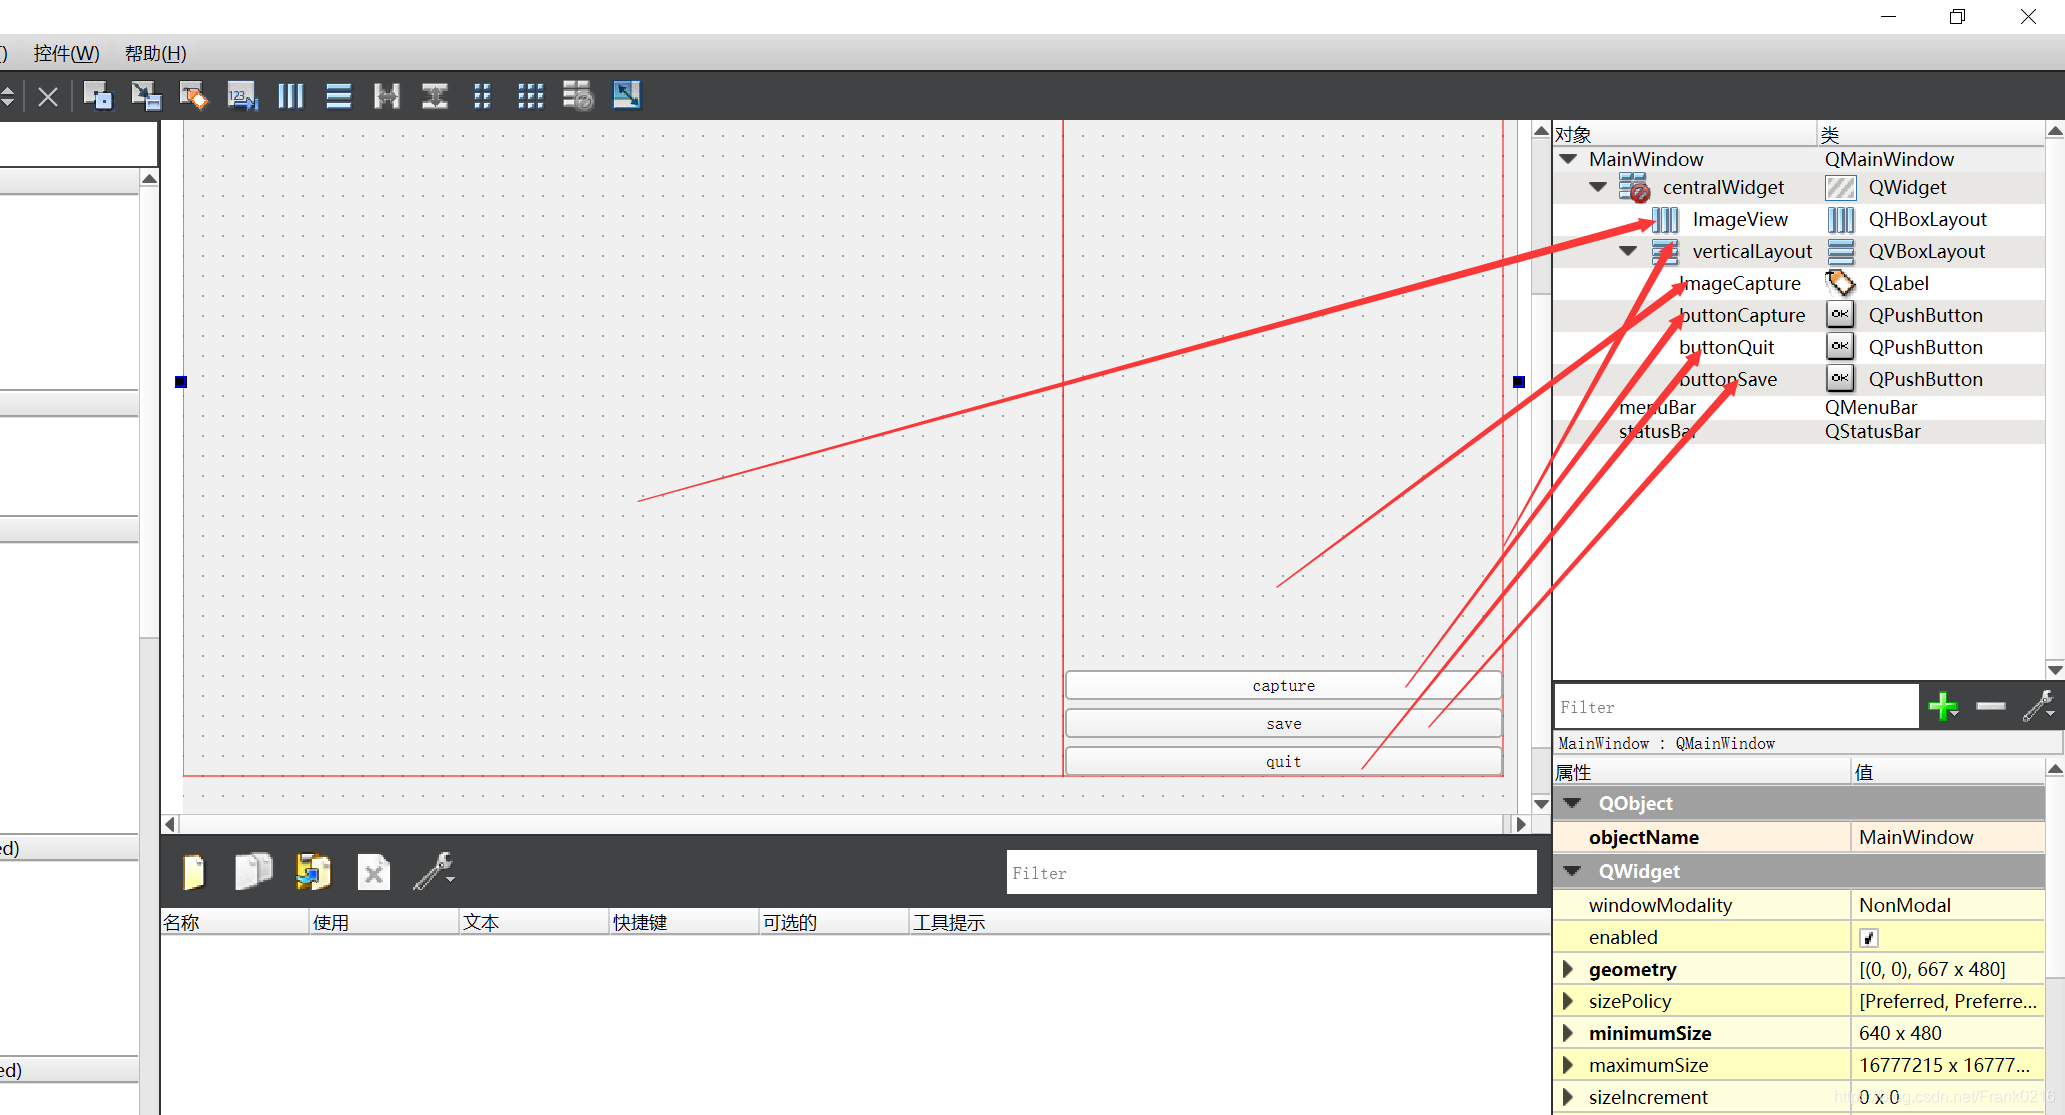Select ImageView in object tree
Image resolution: width=2065 pixels, height=1115 pixels.
tap(1739, 219)
